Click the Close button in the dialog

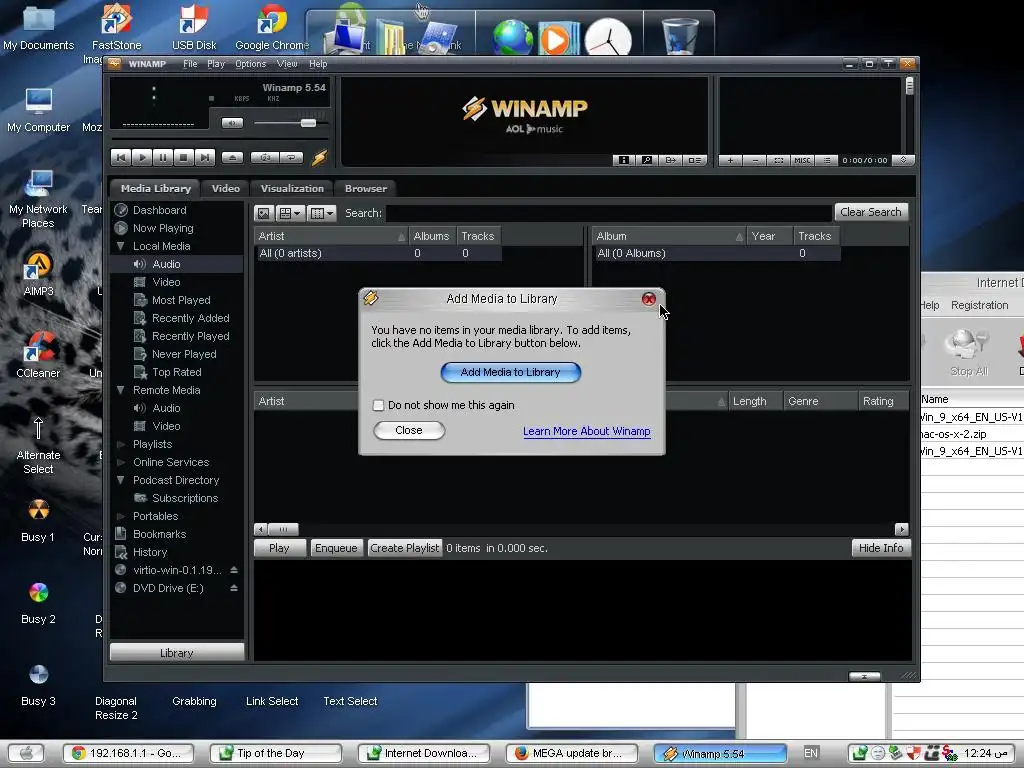tap(409, 430)
